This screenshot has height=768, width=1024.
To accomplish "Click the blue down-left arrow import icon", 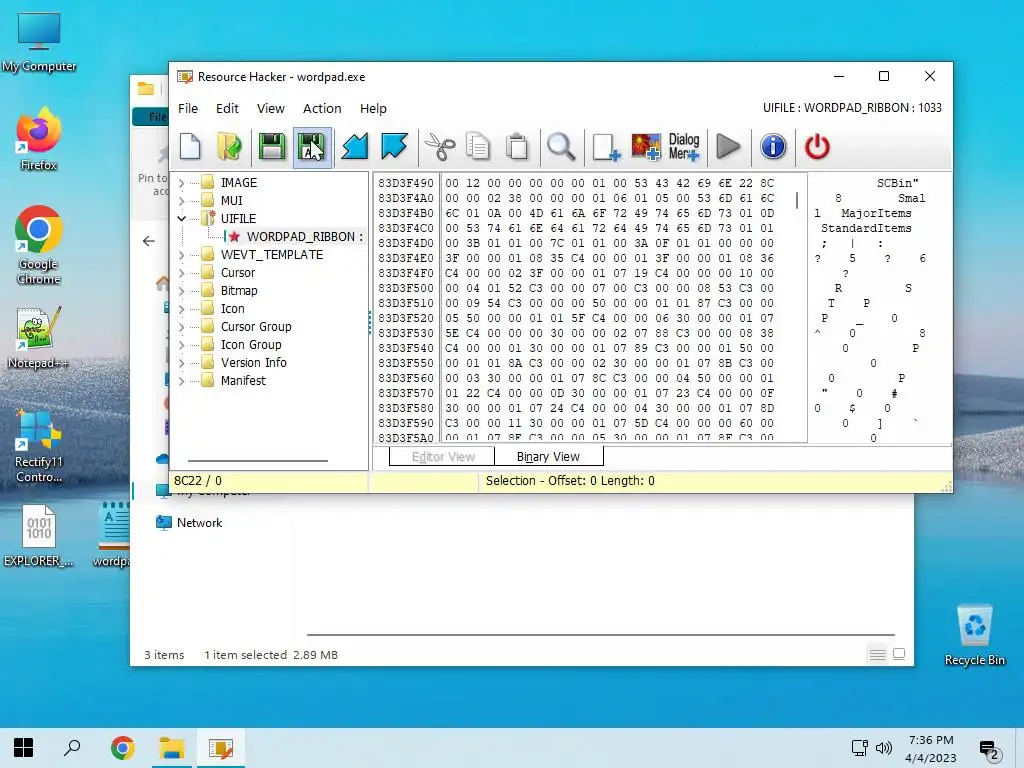I will (355, 146).
